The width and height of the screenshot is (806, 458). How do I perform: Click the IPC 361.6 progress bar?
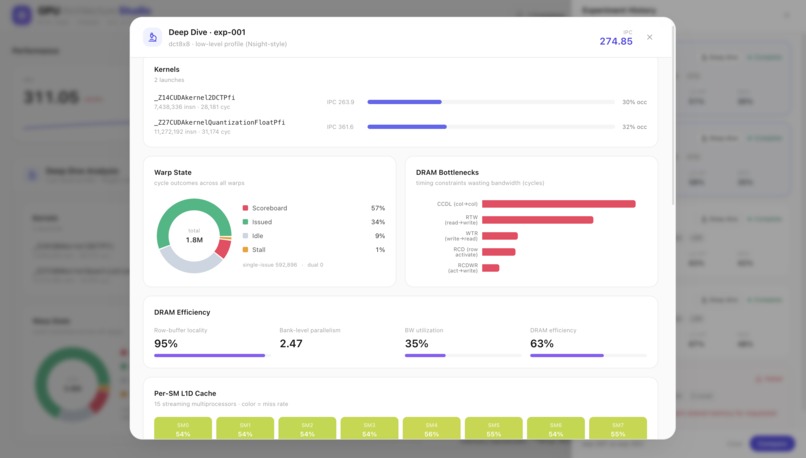click(x=491, y=126)
